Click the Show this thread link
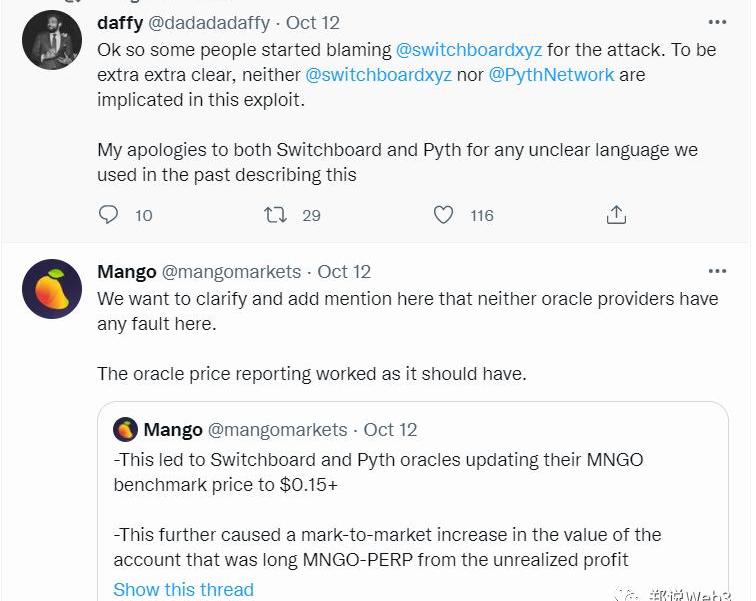Viewport: 756px width, 601px height. 183,589
